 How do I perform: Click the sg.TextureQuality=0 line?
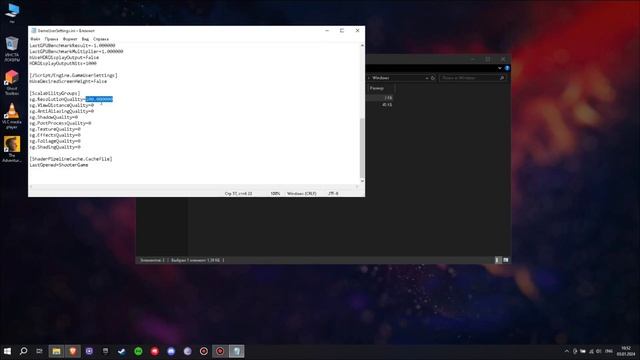(55, 129)
